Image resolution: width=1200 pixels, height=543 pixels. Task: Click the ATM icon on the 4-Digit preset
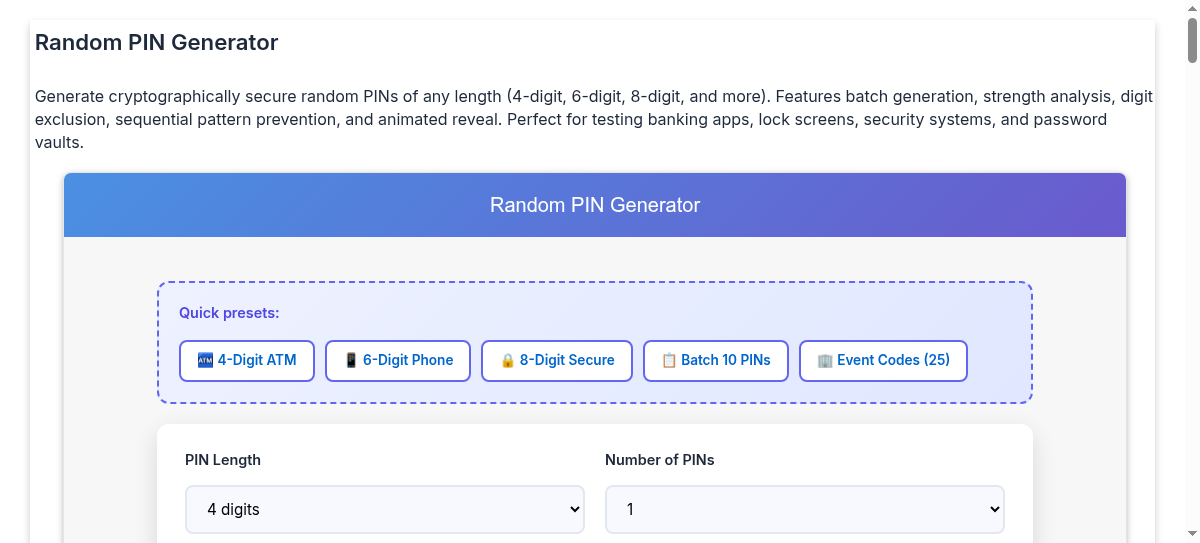[205, 361]
